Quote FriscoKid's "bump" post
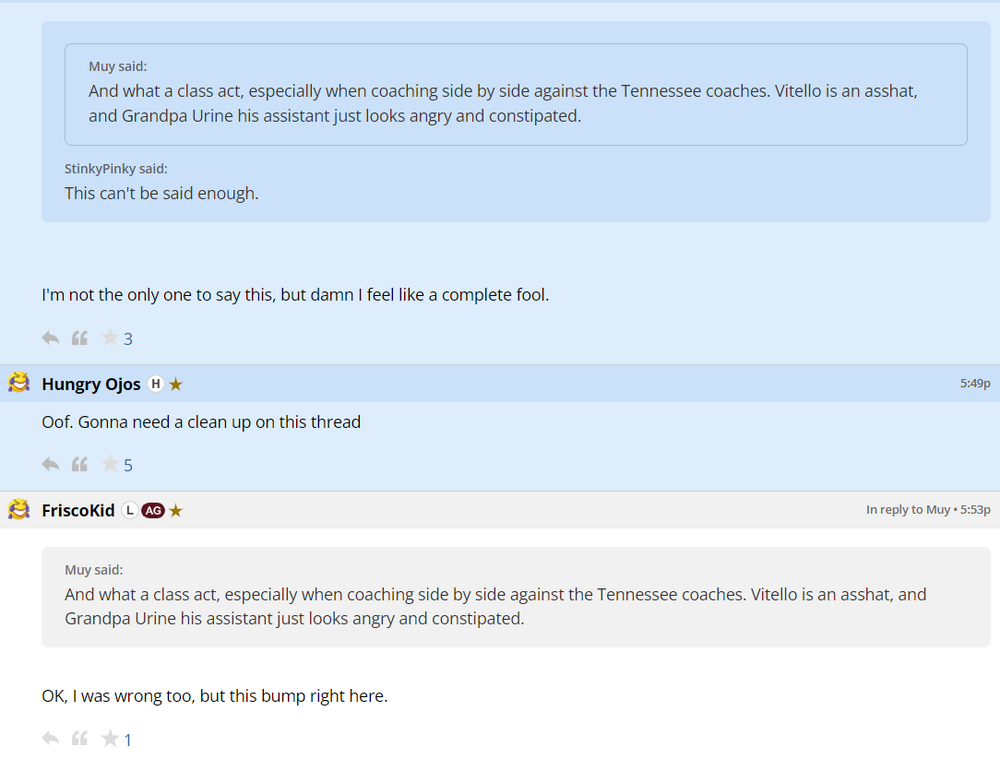The image size is (1000, 759). point(80,739)
